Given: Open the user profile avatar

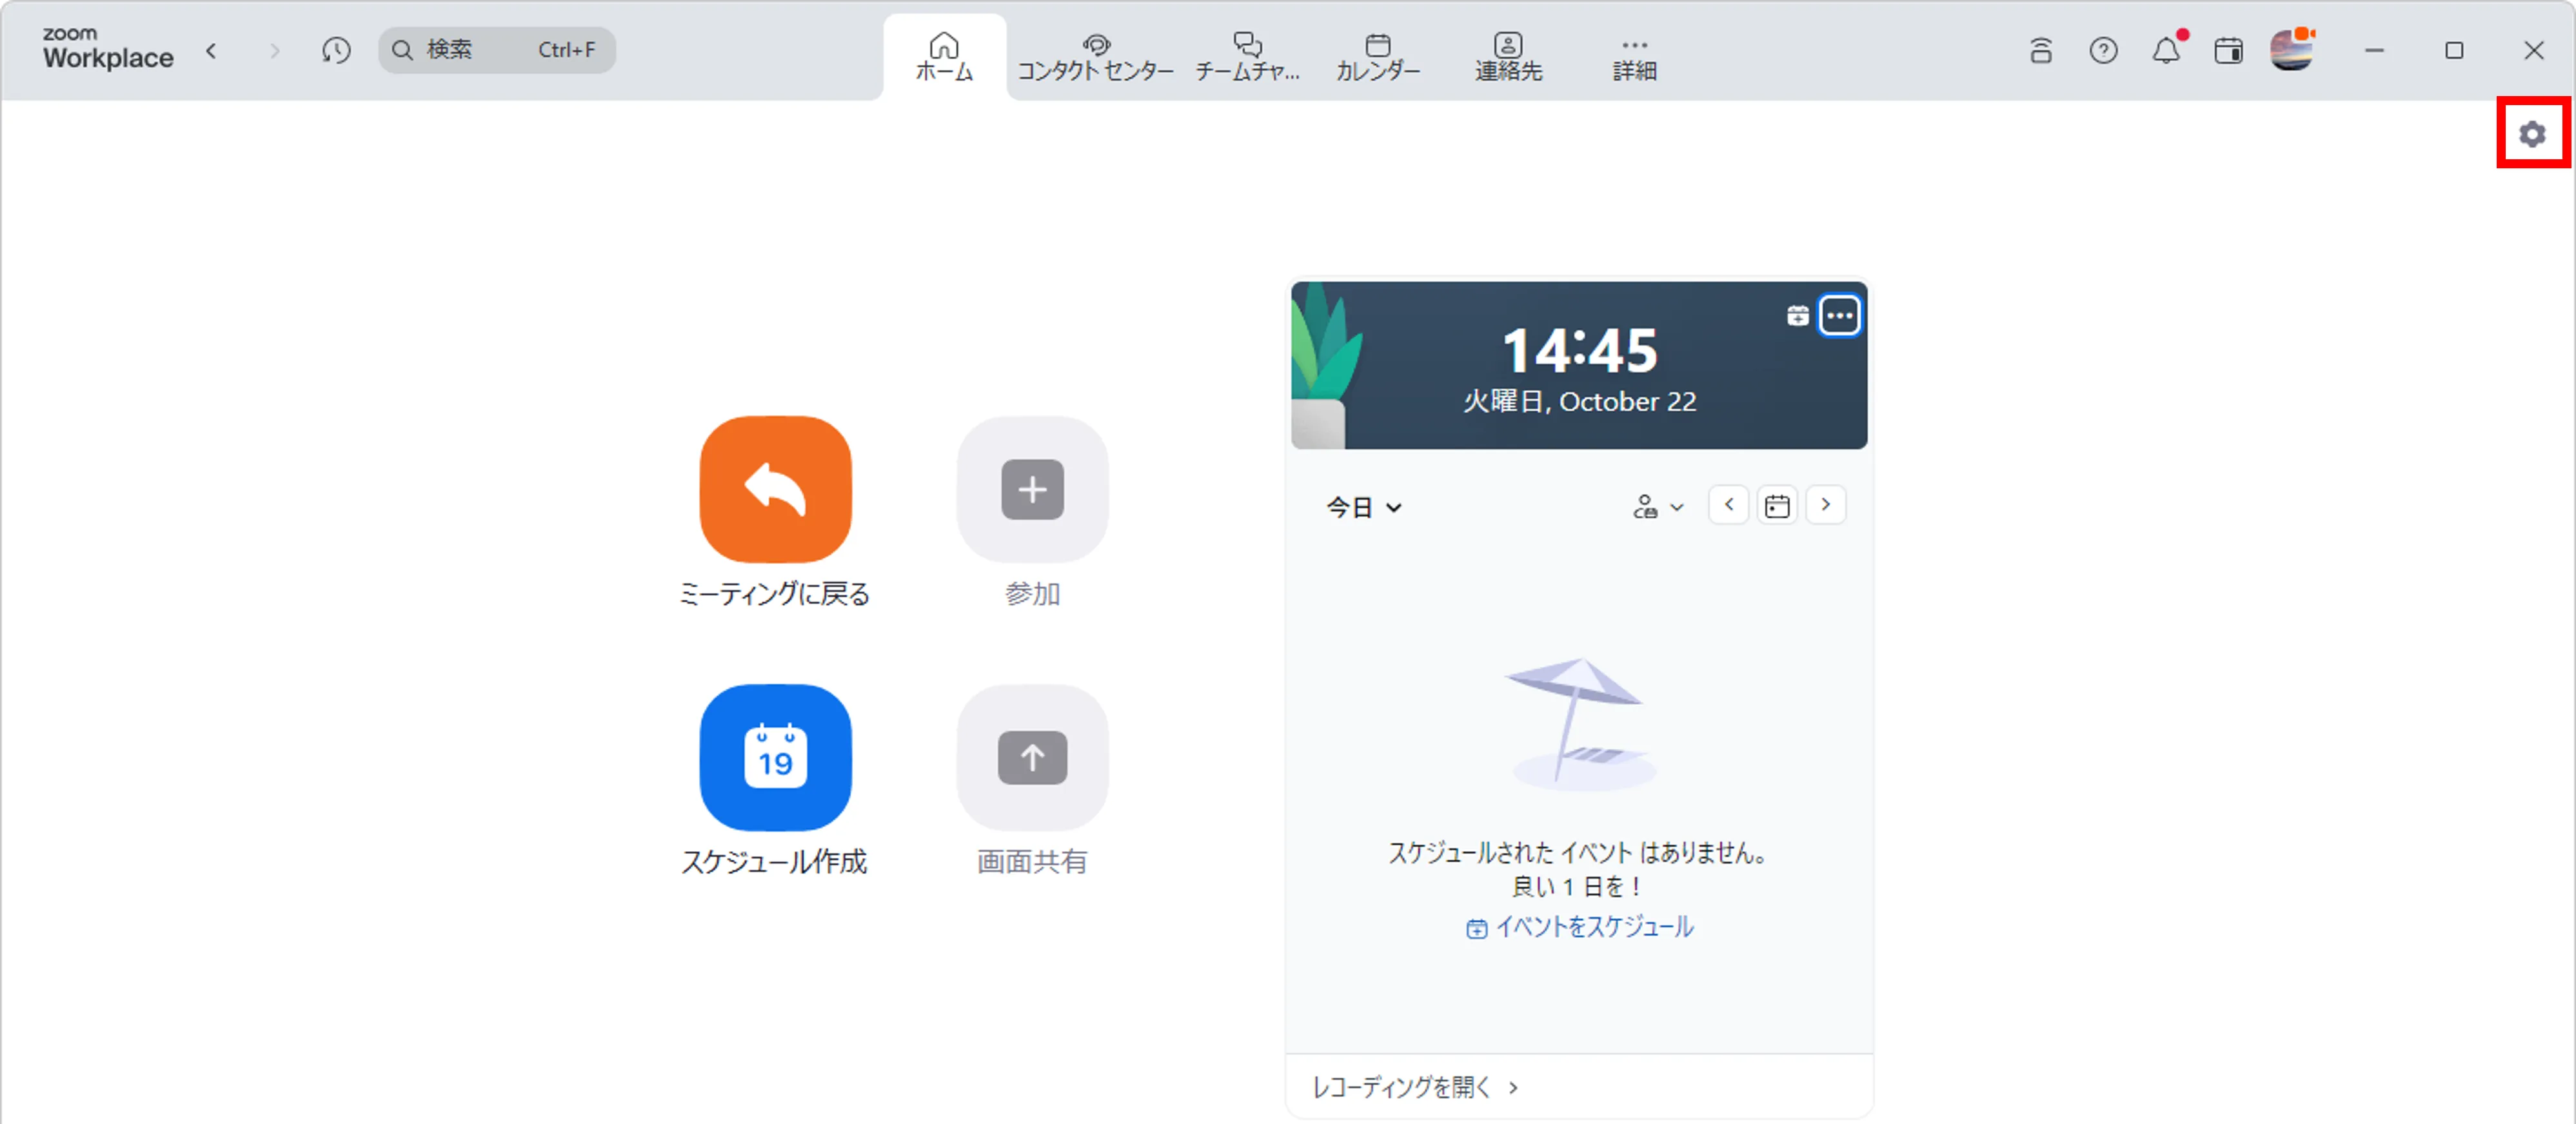Looking at the screenshot, I should click(x=2290, y=50).
